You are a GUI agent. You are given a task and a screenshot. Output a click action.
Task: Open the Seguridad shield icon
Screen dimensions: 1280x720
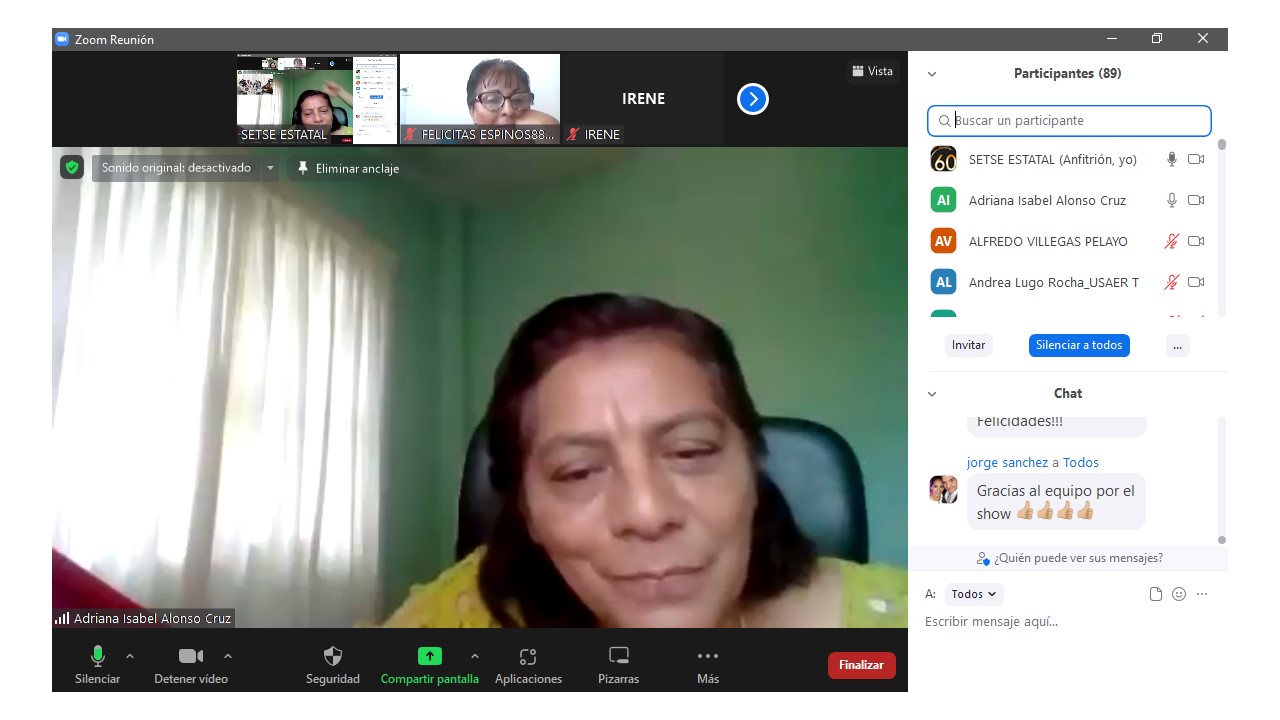coord(333,657)
